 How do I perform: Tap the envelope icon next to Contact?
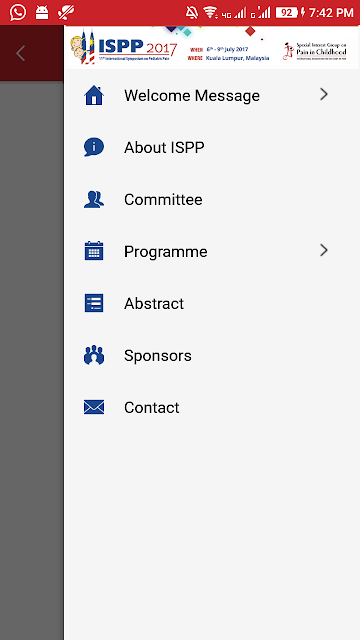click(x=94, y=407)
